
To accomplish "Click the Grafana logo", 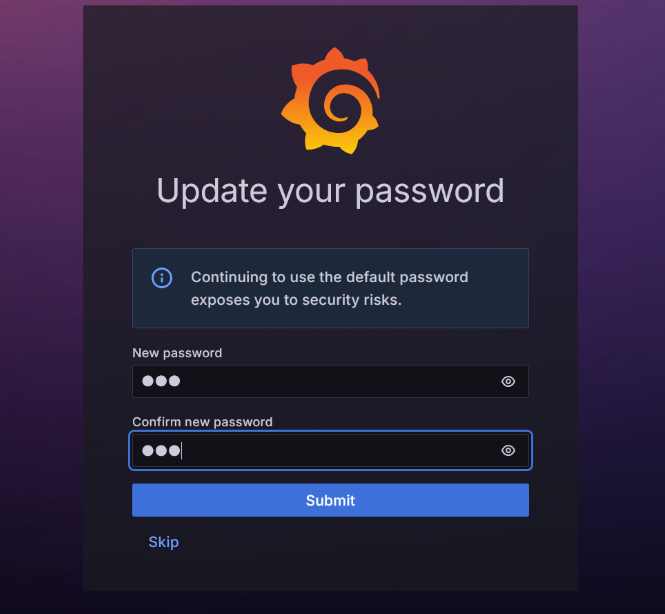I will point(330,100).
